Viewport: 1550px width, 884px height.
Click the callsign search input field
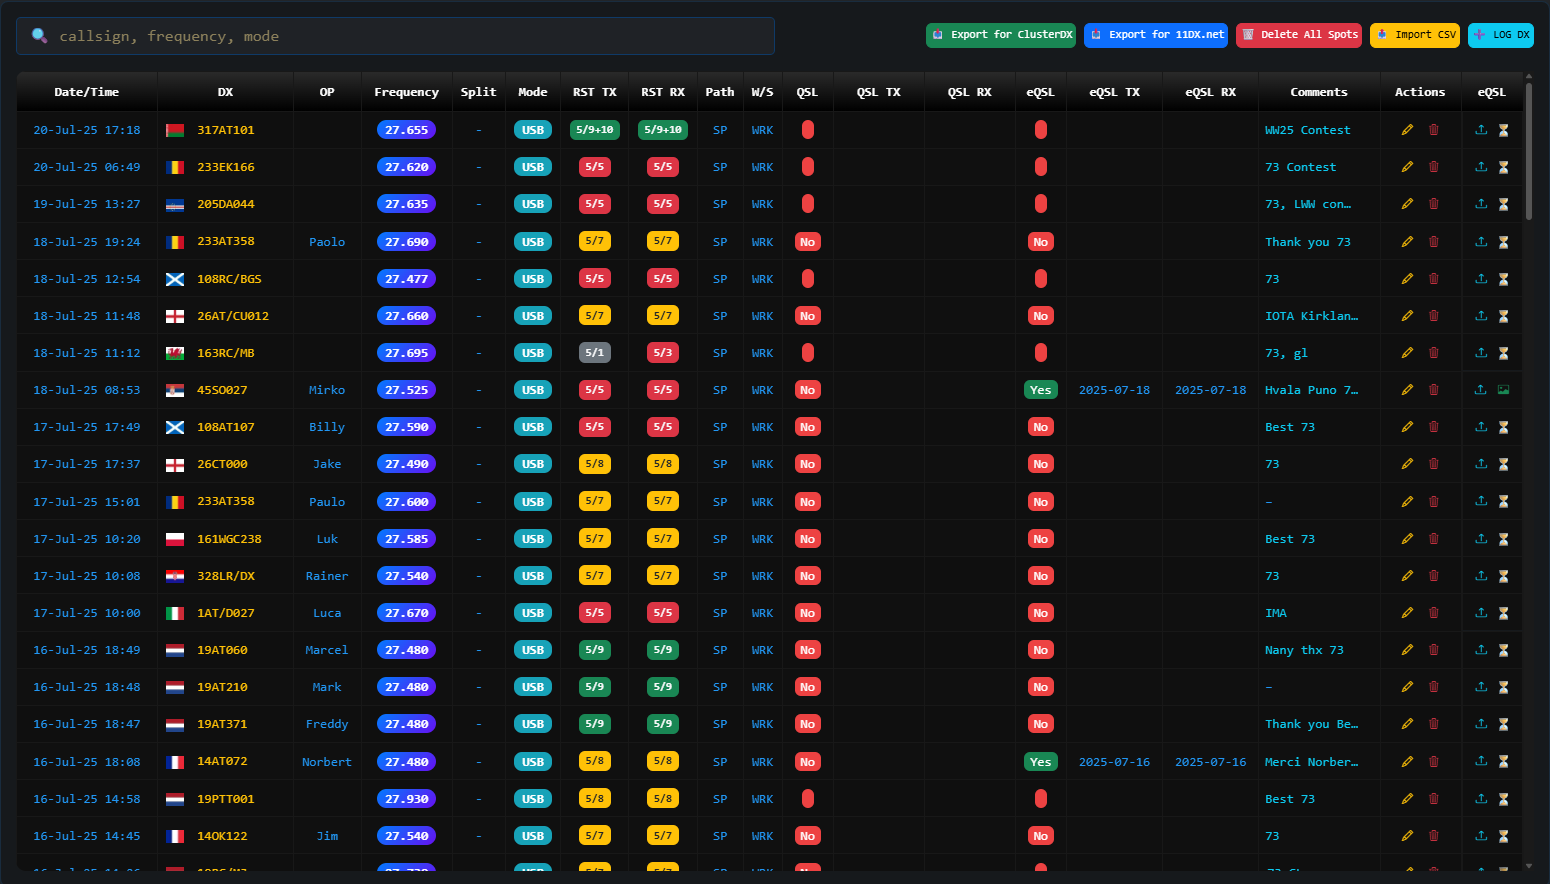pos(400,35)
